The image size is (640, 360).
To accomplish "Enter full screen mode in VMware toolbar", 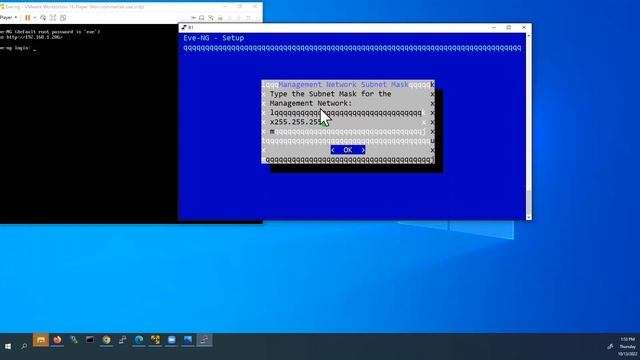I will coord(53,18).
